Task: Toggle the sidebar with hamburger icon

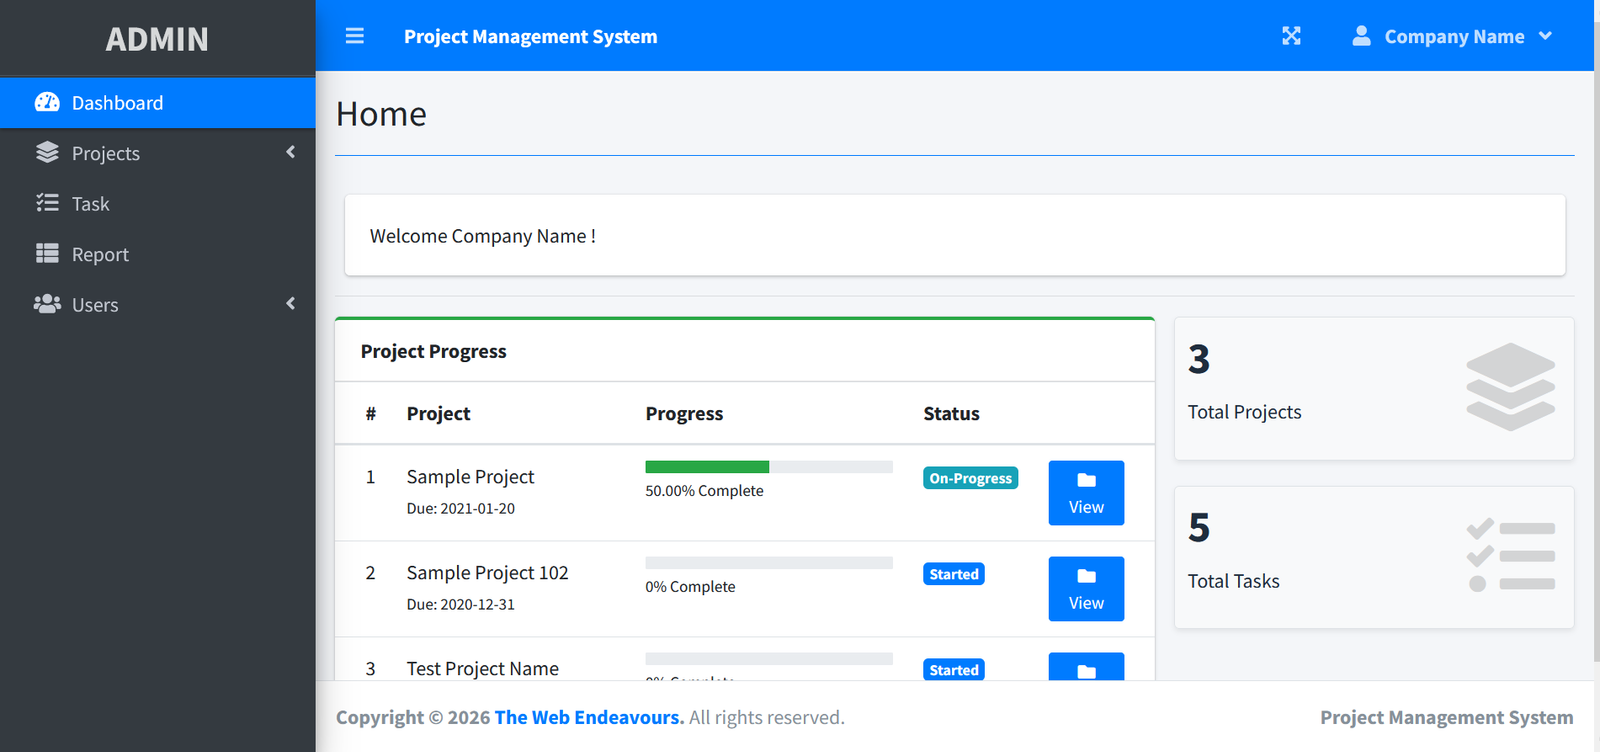Action: pos(354,36)
